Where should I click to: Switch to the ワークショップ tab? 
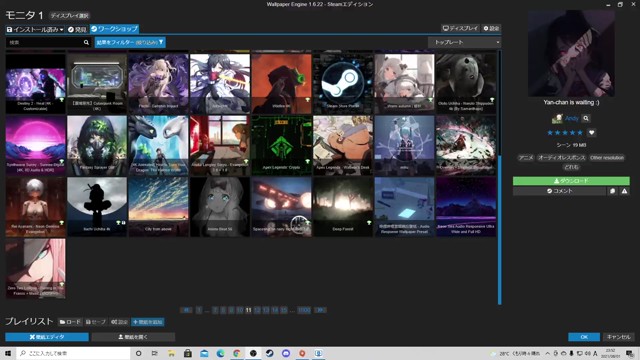click(x=114, y=29)
